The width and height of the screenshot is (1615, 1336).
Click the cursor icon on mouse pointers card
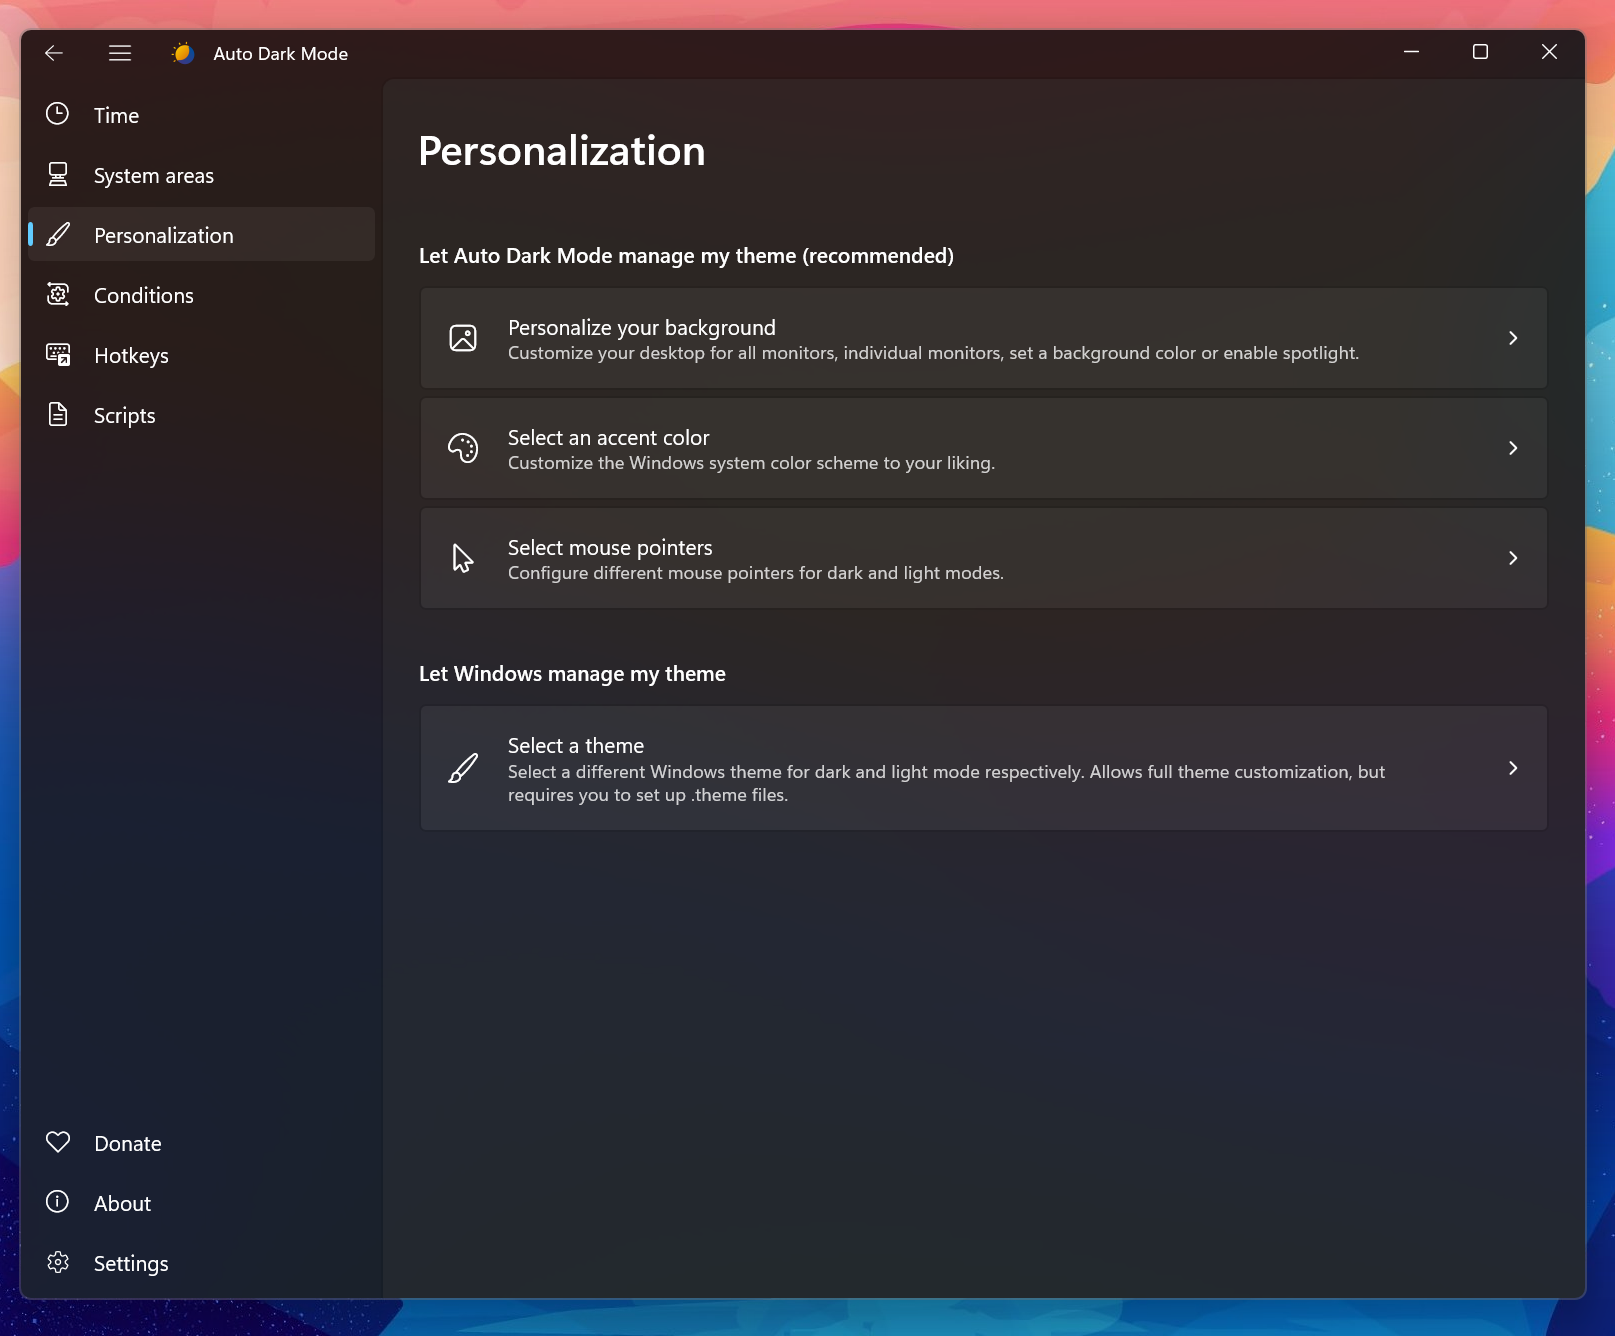(462, 558)
